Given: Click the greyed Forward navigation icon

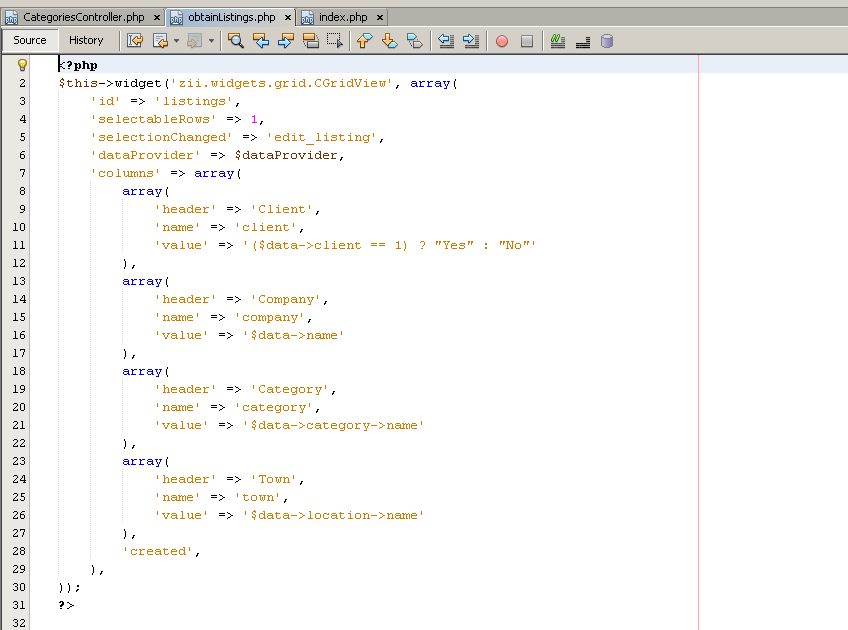Looking at the screenshot, I should click(194, 41).
